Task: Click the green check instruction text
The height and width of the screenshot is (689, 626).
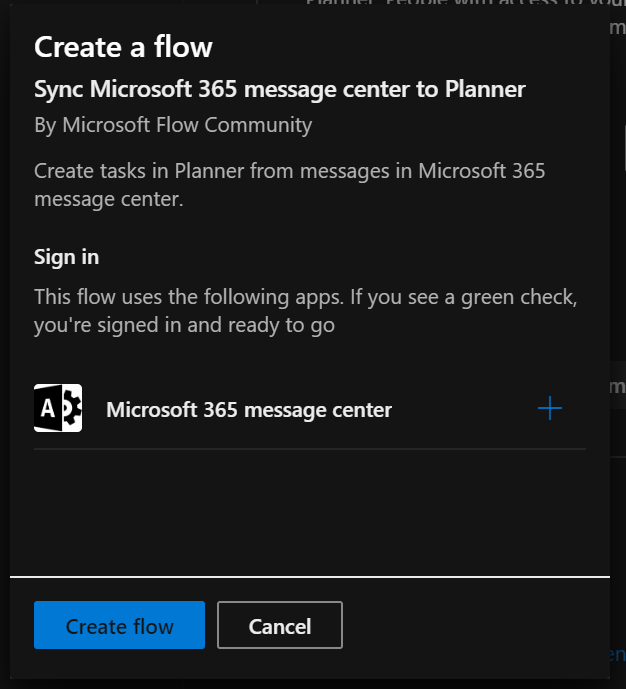Action: tap(306, 310)
